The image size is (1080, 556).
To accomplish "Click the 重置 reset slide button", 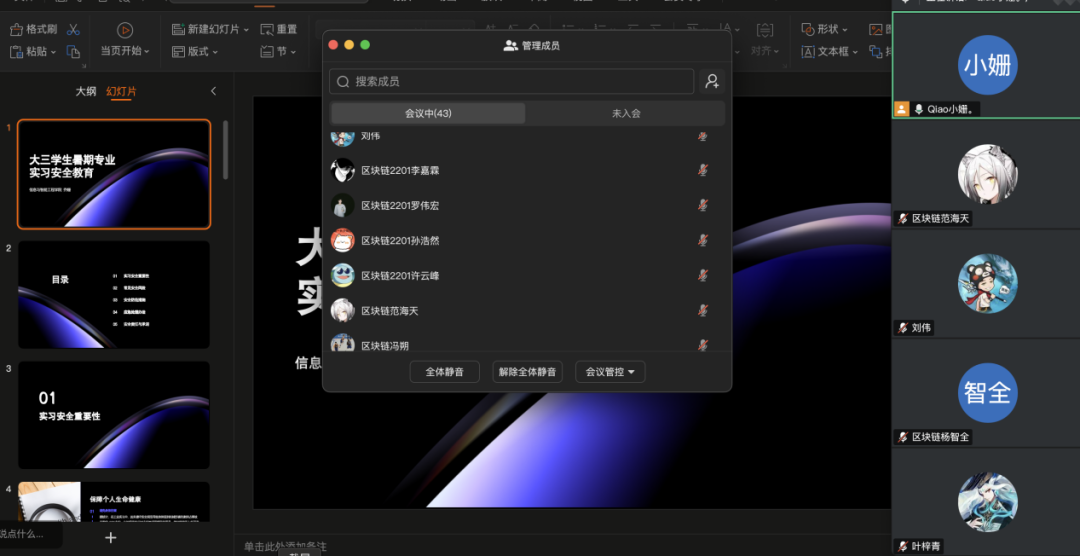I will pos(279,30).
